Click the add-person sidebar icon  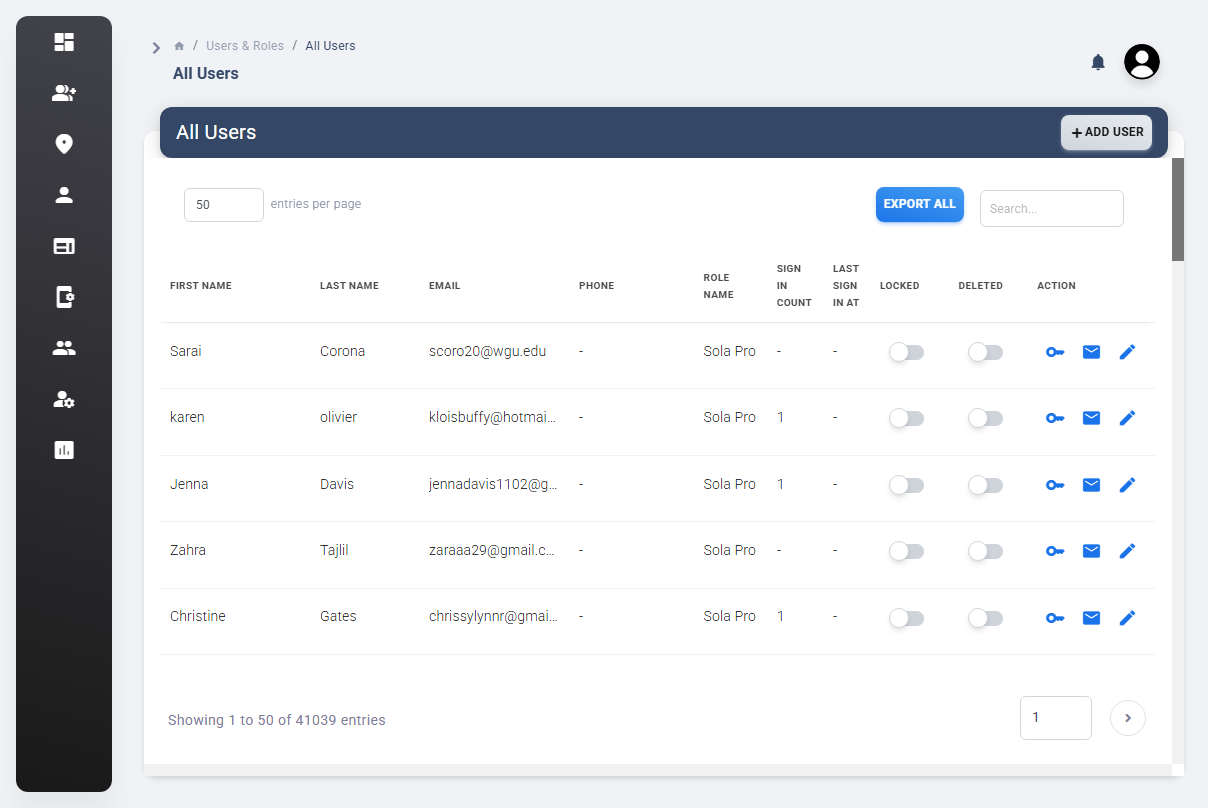click(x=64, y=93)
